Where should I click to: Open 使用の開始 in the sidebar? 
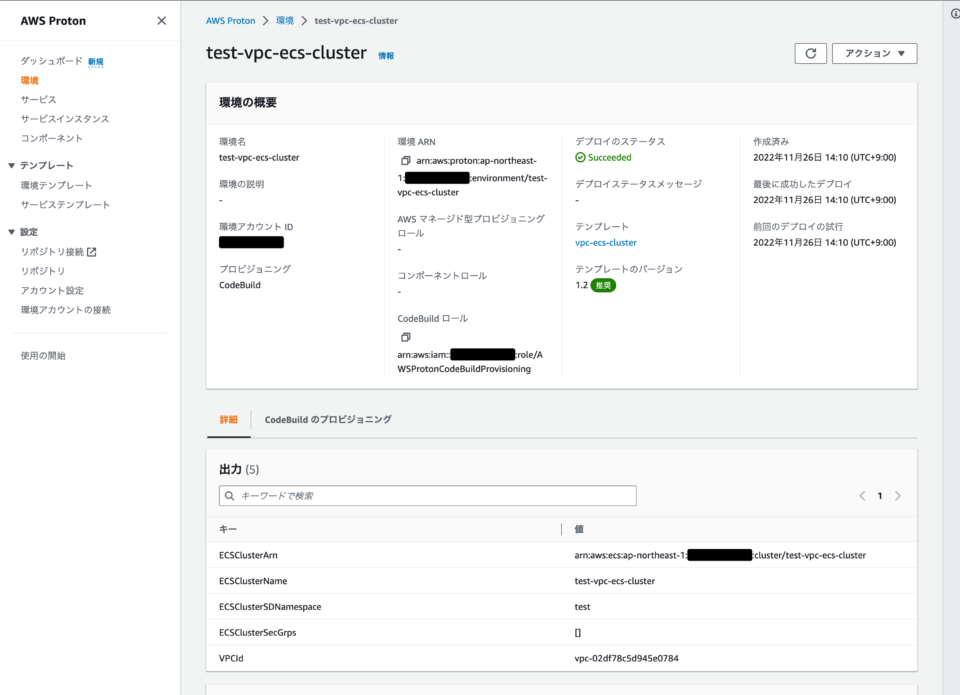coord(43,355)
